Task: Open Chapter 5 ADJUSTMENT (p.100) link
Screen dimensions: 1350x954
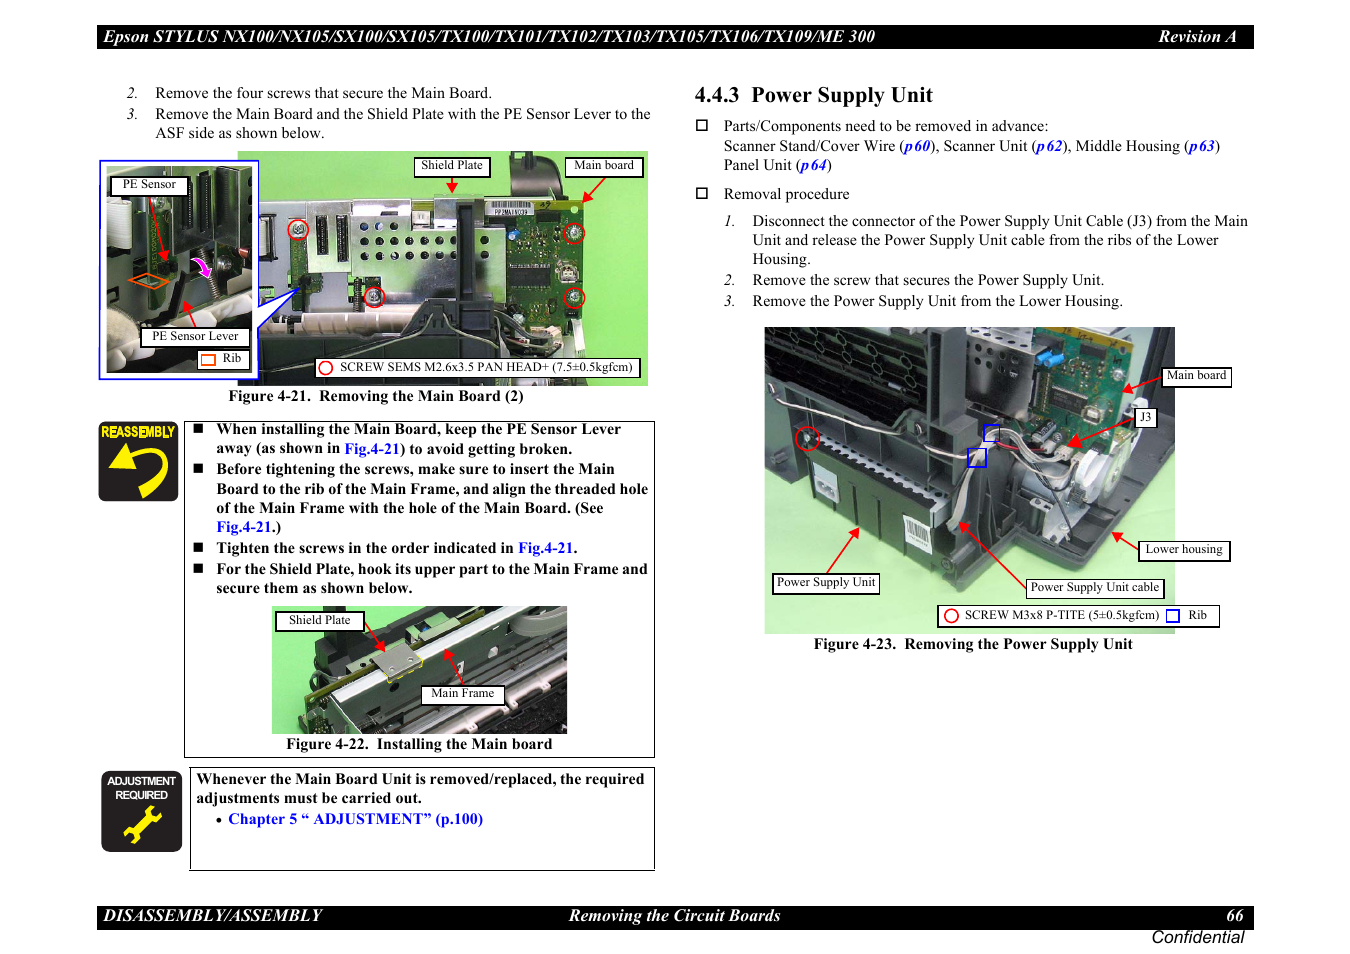Action: click(x=355, y=819)
